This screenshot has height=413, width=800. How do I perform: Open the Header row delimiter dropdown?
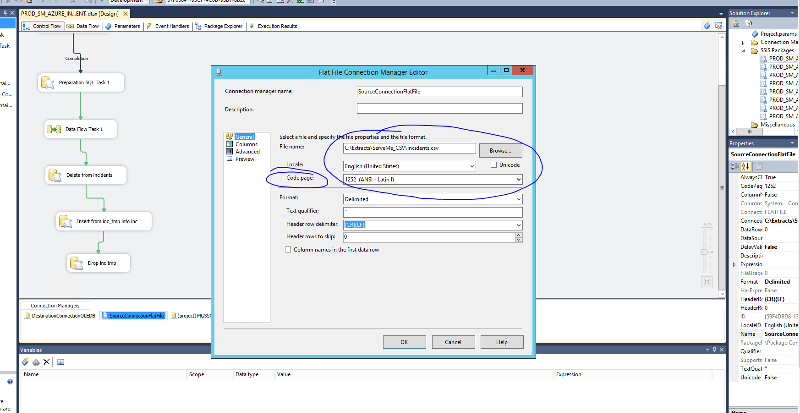point(518,225)
